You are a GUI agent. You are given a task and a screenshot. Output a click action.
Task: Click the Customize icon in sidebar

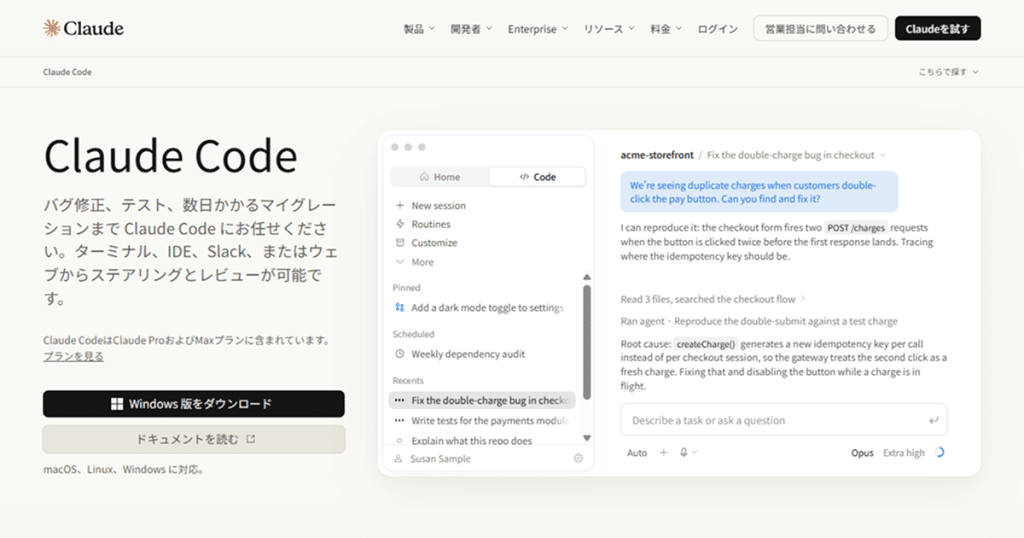(400, 242)
